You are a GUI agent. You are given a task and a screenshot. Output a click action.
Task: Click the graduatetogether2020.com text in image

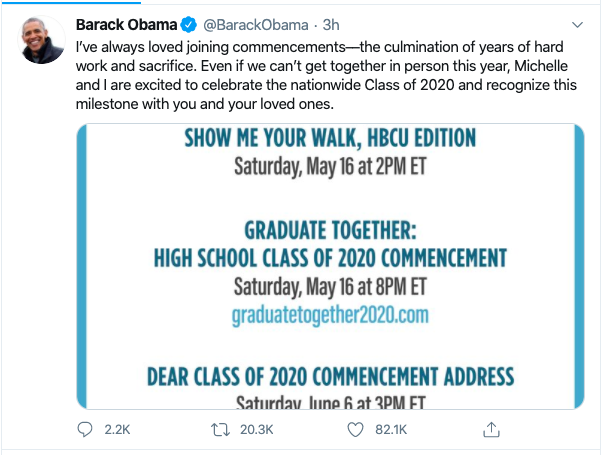[x=330, y=313]
